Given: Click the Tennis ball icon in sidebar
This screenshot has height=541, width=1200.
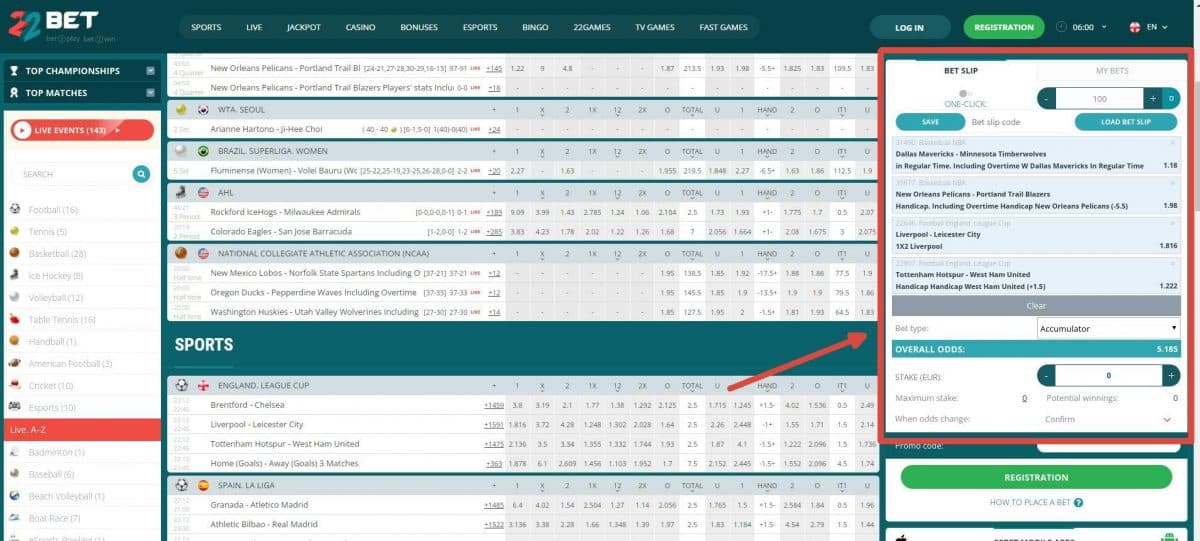Looking at the screenshot, I should pyautogui.click(x=15, y=232).
